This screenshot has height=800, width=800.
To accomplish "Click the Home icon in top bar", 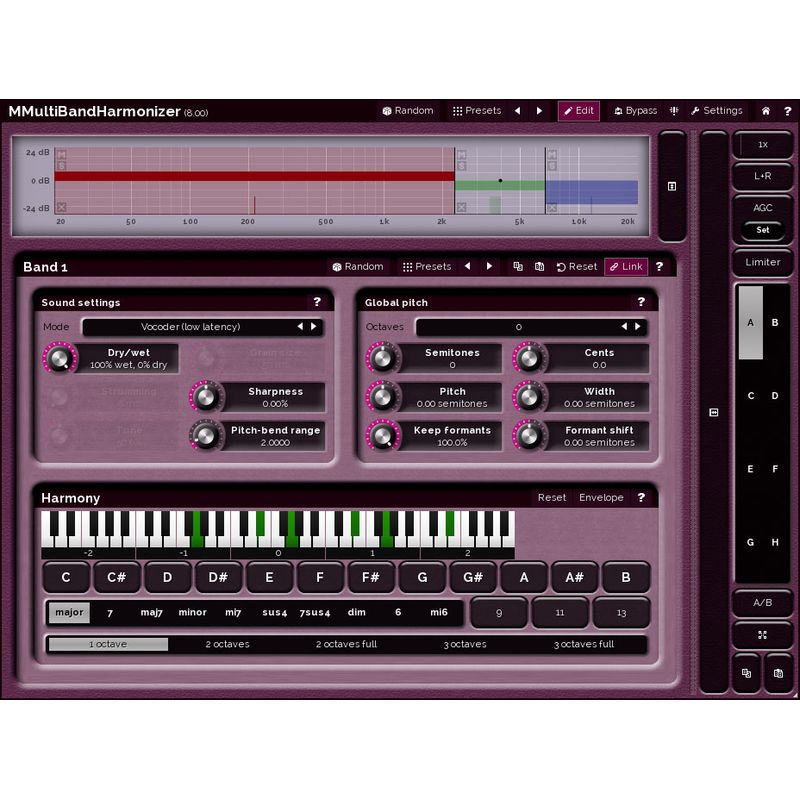I will 766,111.
